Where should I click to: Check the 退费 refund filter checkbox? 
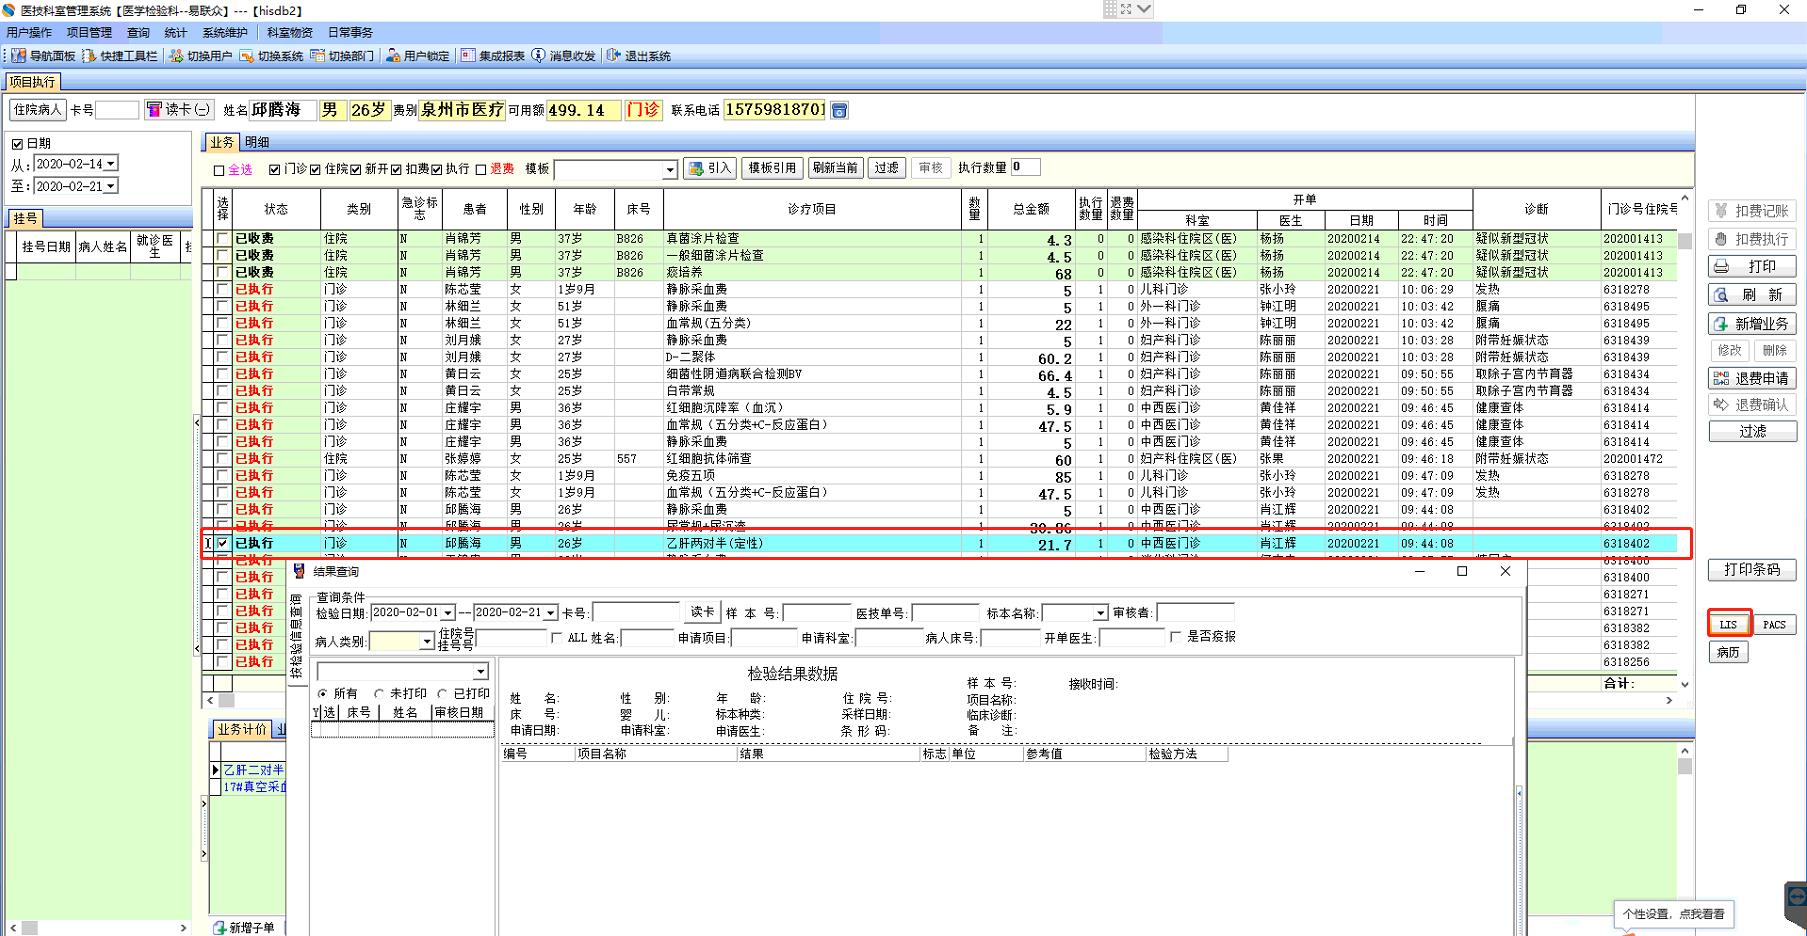(481, 169)
